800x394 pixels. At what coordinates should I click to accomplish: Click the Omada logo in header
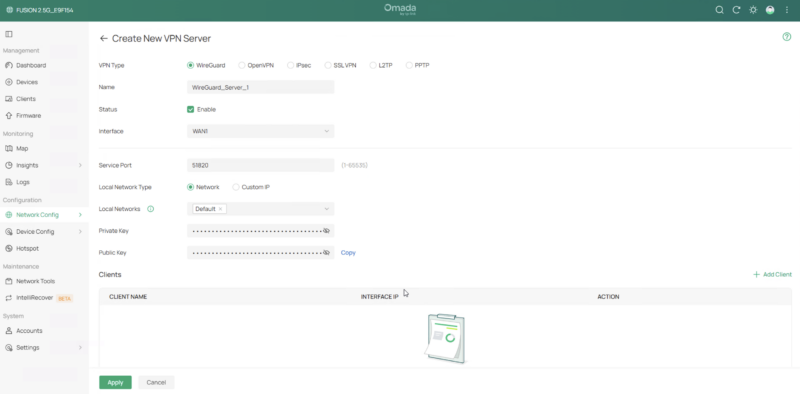(400, 9)
